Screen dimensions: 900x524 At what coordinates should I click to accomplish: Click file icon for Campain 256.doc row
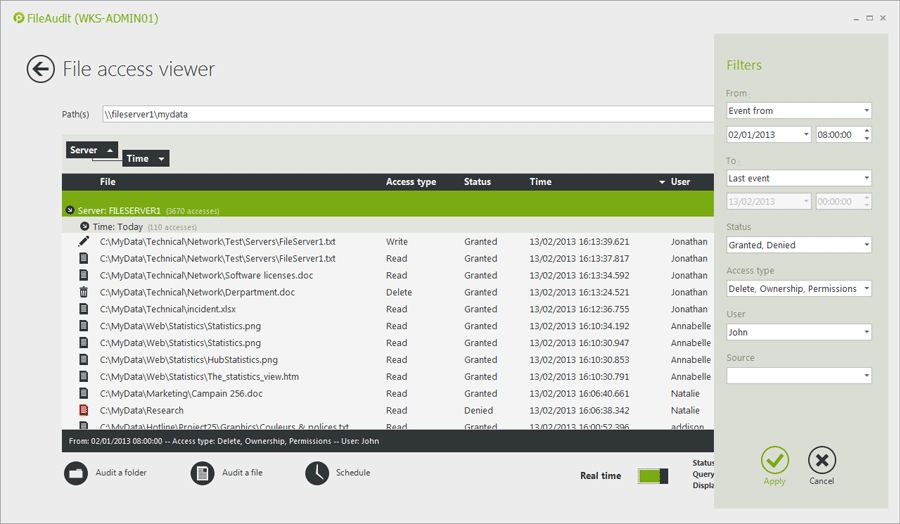point(84,394)
